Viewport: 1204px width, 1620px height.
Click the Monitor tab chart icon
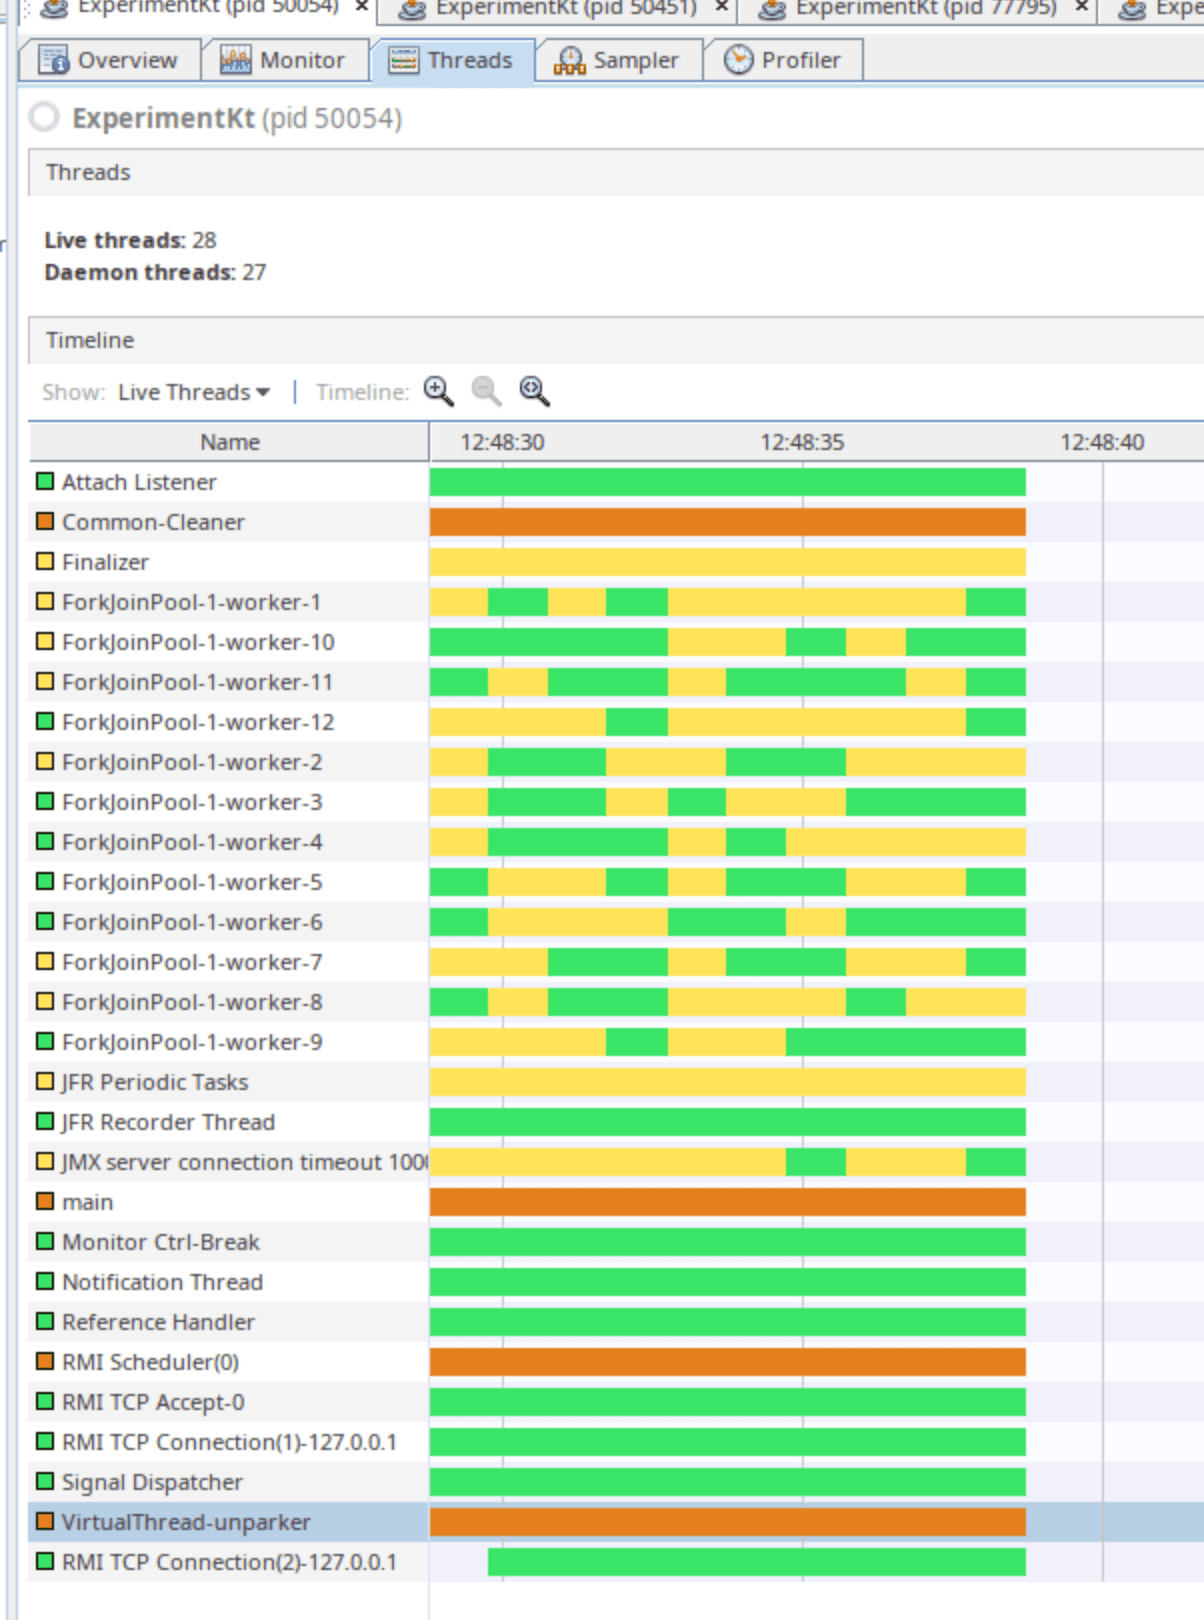235,60
